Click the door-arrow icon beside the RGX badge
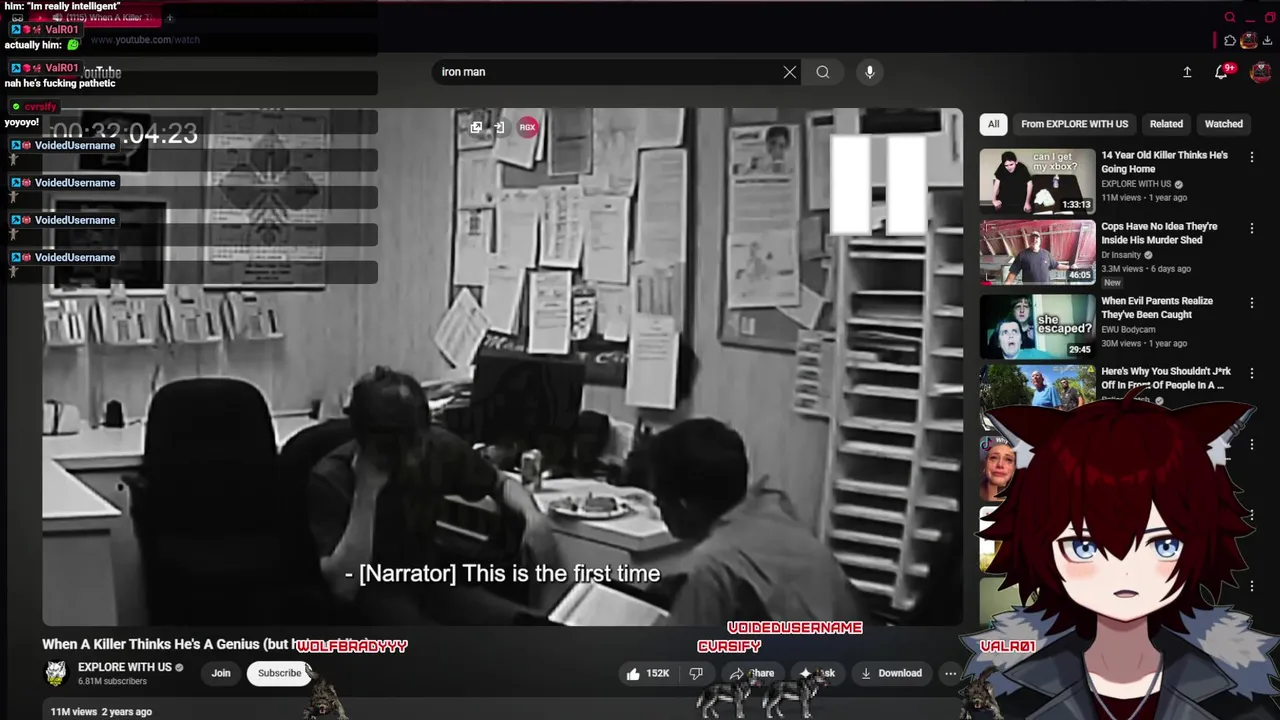This screenshot has height=720, width=1280. [499, 127]
